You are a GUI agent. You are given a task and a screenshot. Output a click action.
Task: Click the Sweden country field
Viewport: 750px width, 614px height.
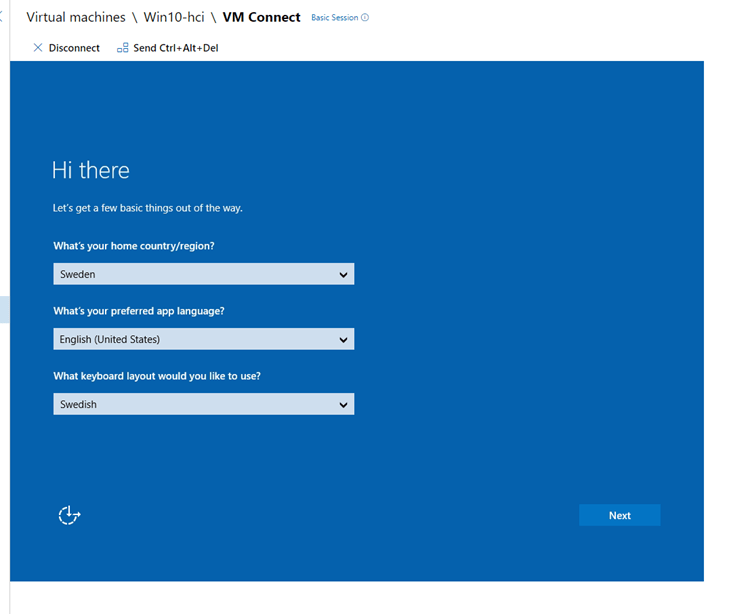click(190, 274)
